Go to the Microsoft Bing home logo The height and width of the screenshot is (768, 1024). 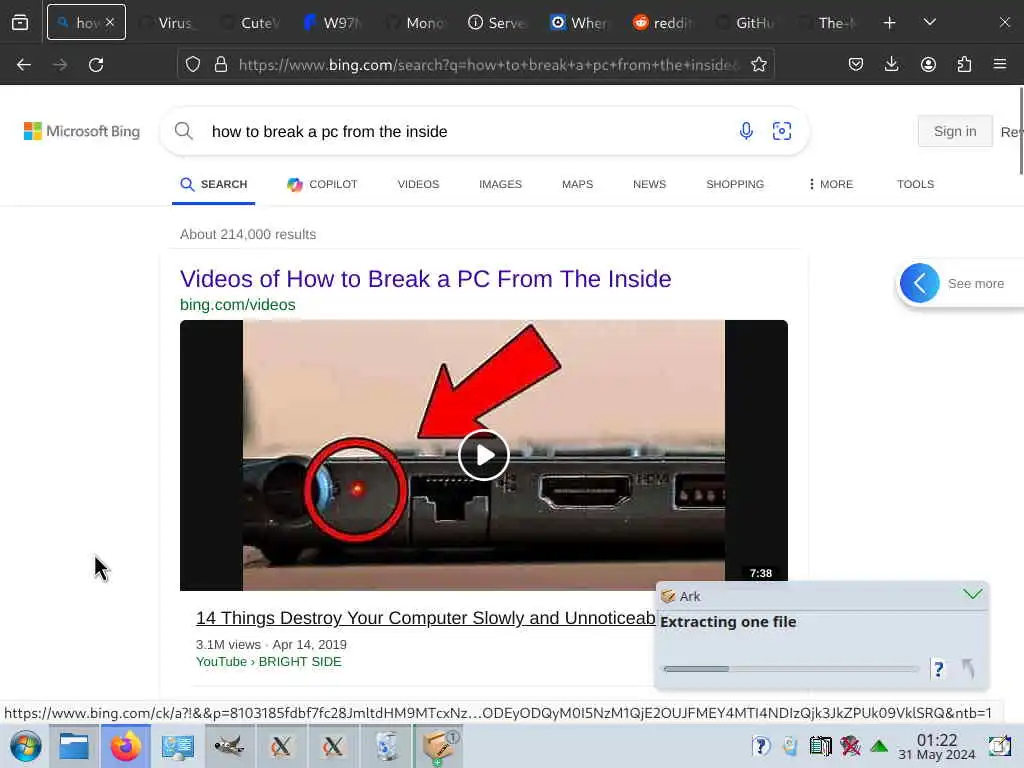[x=82, y=131]
